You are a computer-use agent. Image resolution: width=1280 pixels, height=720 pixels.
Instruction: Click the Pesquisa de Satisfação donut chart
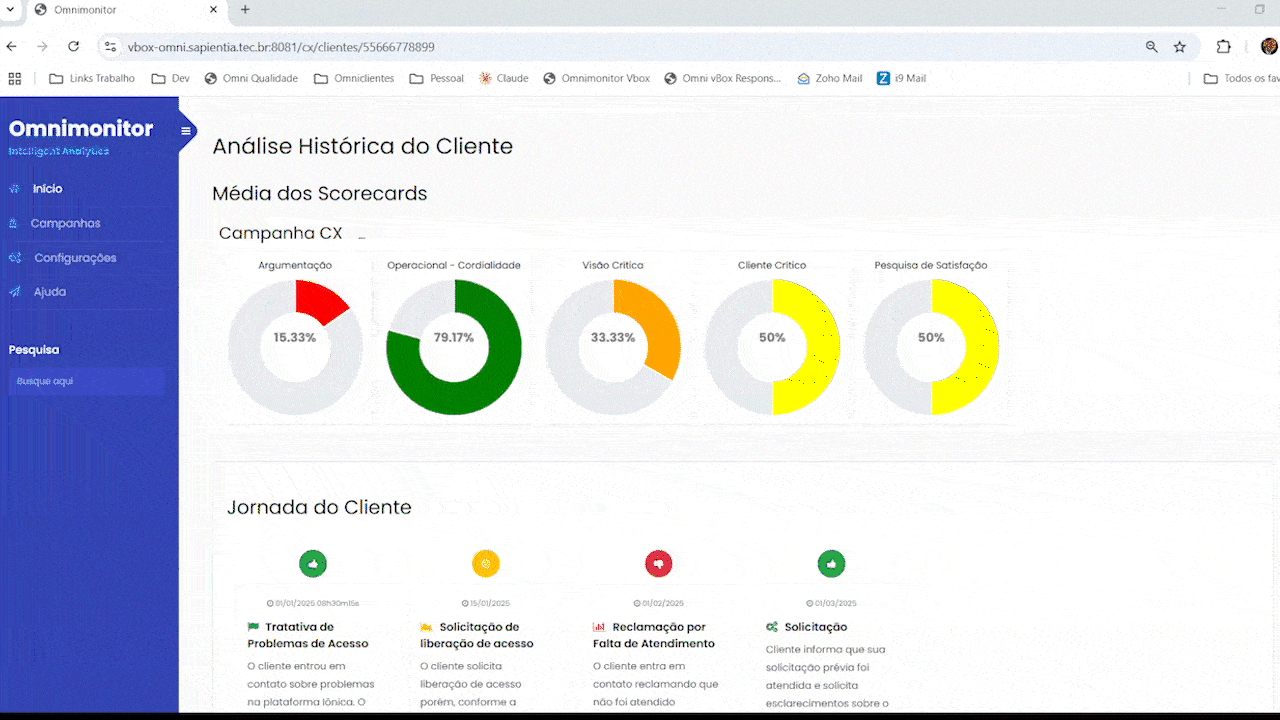(931, 347)
